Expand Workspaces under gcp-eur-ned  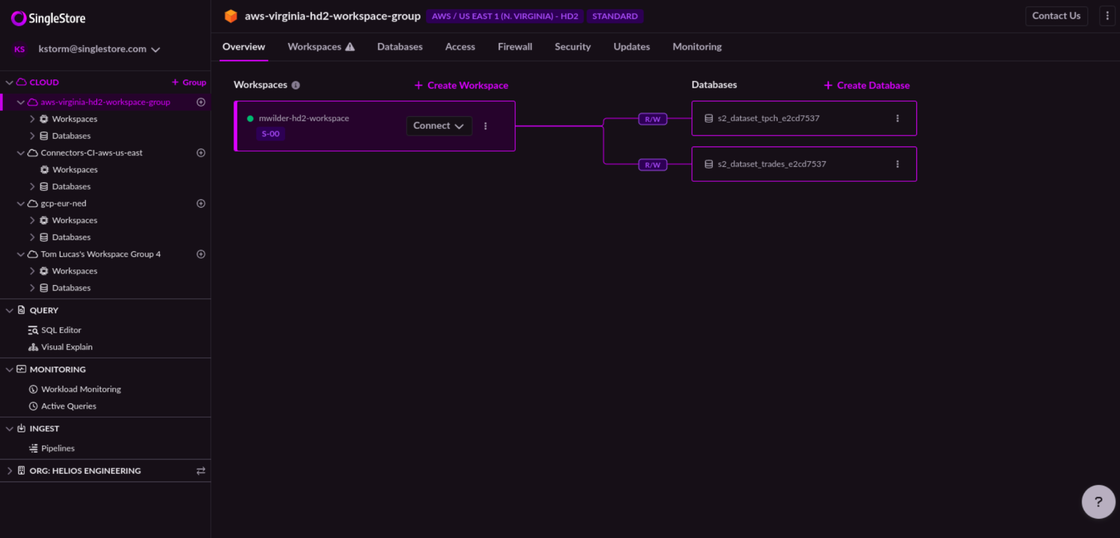31,220
